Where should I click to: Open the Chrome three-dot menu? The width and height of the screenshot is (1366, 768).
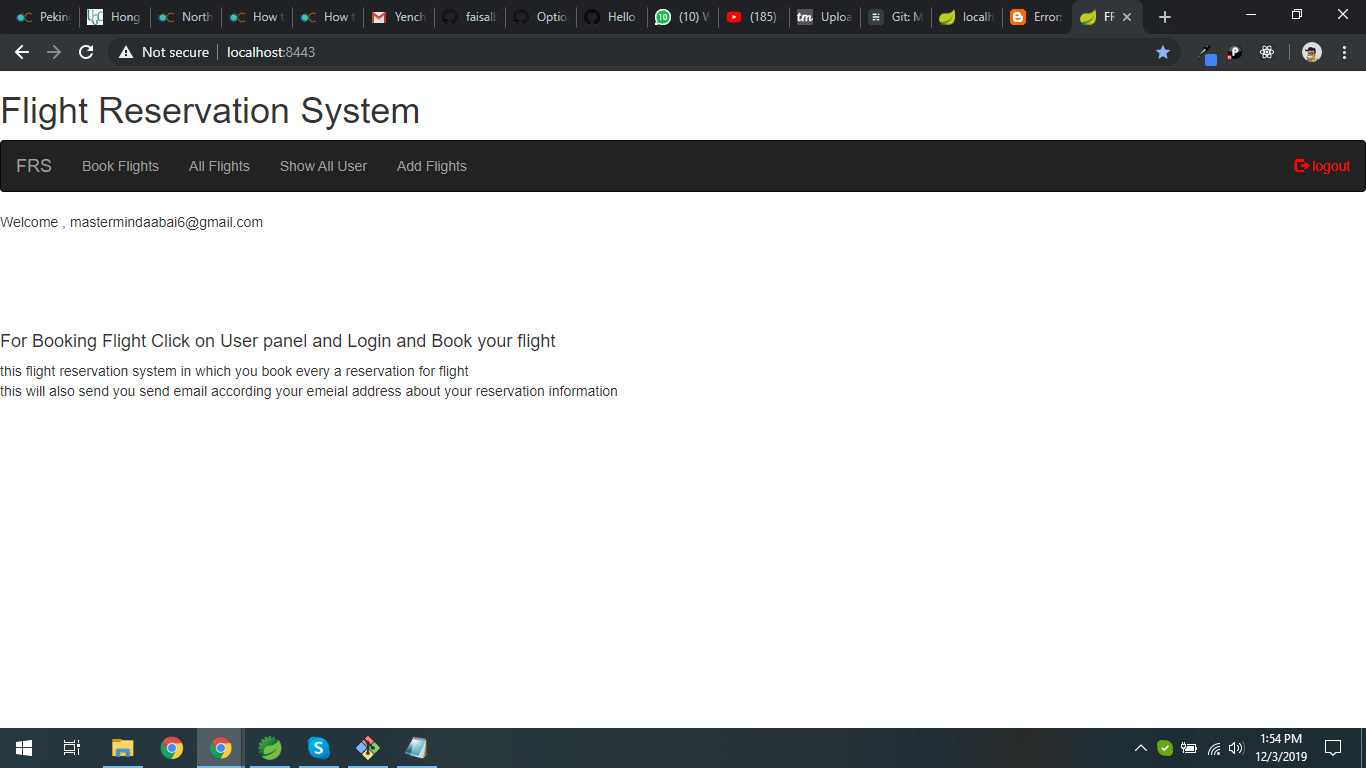pyautogui.click(x=1343, y=51)
